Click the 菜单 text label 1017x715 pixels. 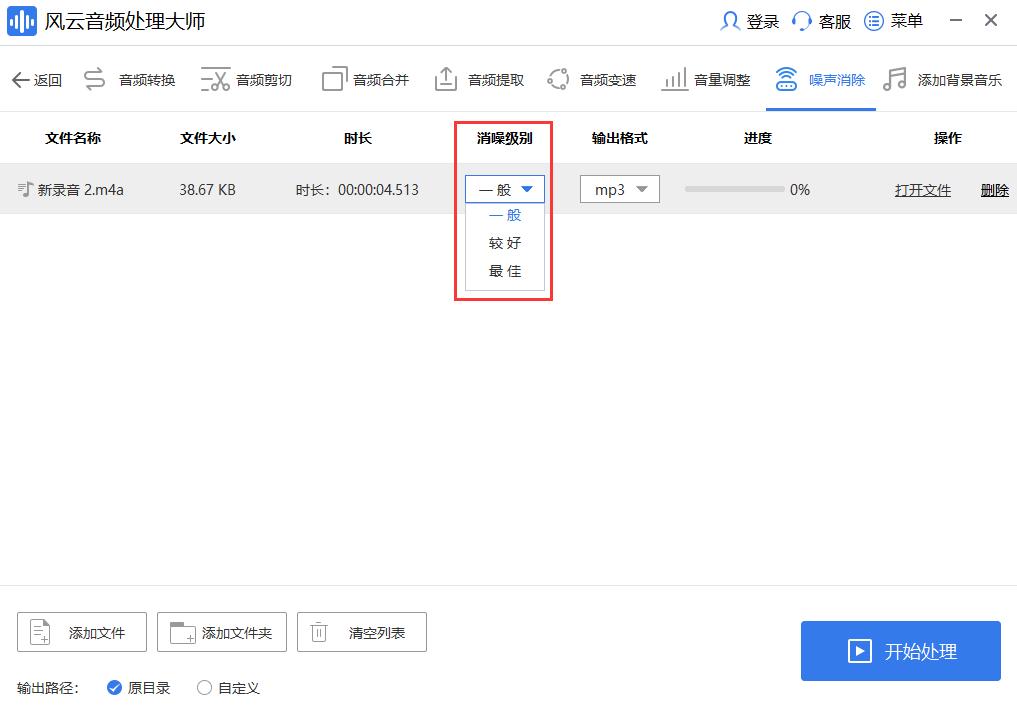[x=907, y=21]
